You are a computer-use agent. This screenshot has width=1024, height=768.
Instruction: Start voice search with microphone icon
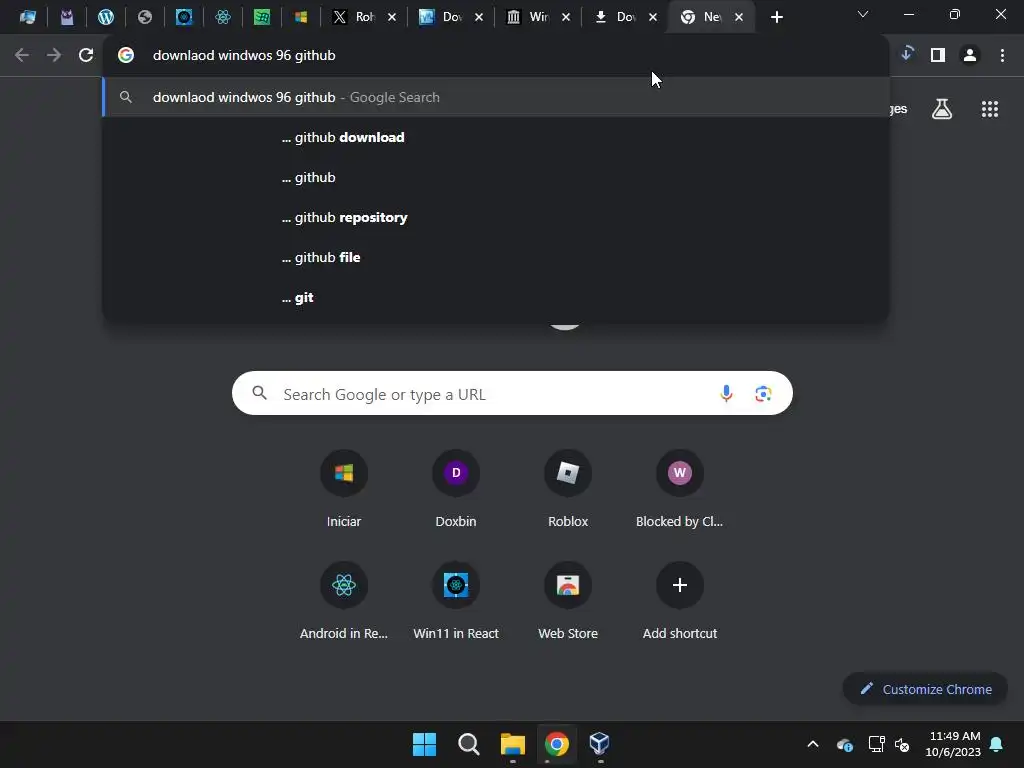[x=726, y=394]
